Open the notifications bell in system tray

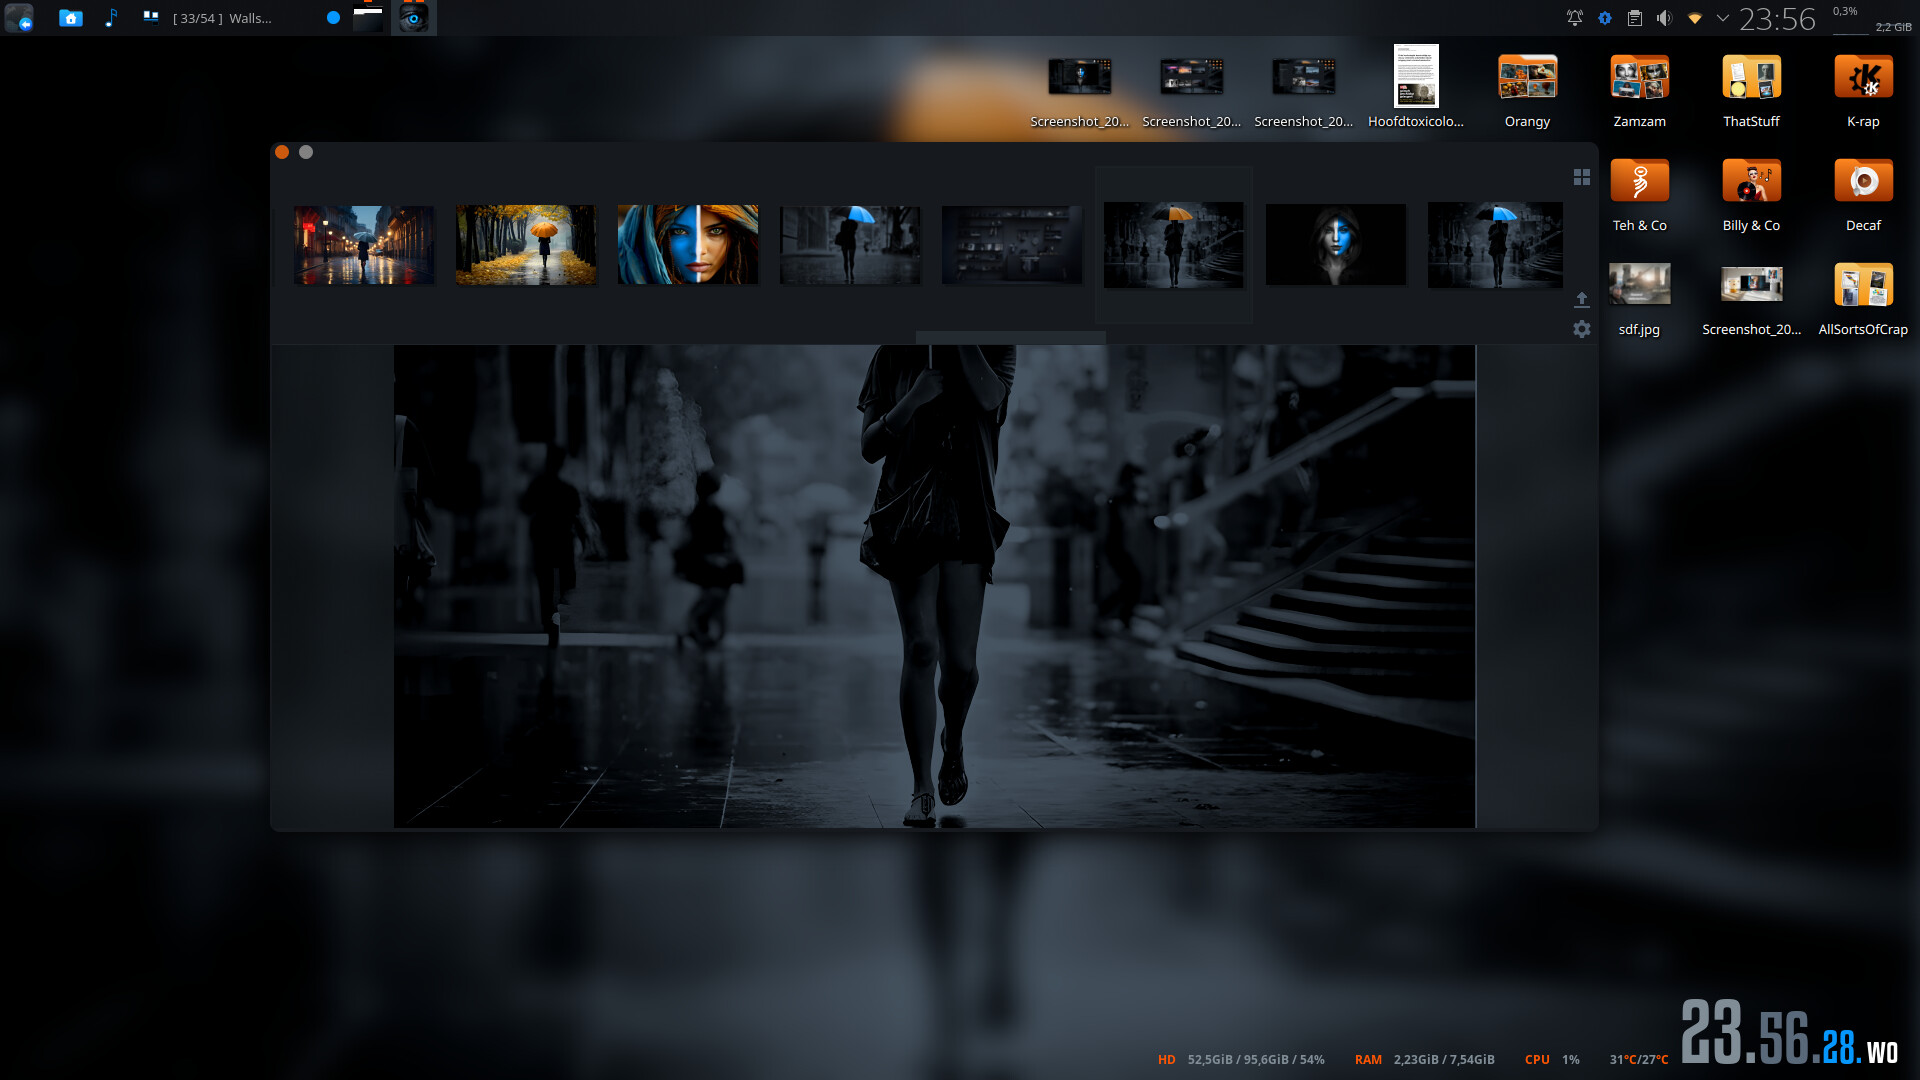pyautogui.click(x=1574, y=18)
